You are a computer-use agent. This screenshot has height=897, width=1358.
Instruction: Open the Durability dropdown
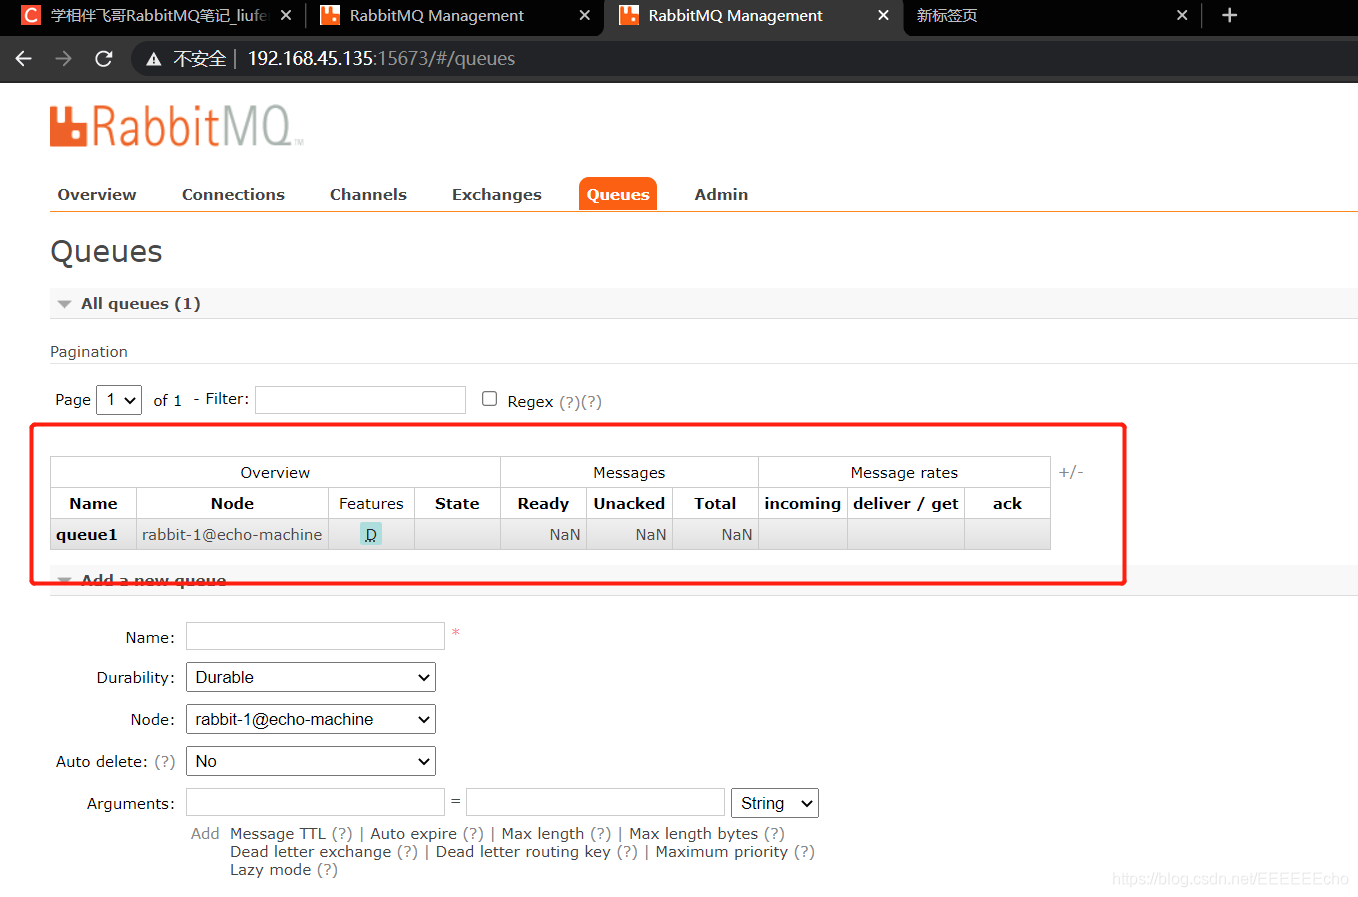coord(311,677)
